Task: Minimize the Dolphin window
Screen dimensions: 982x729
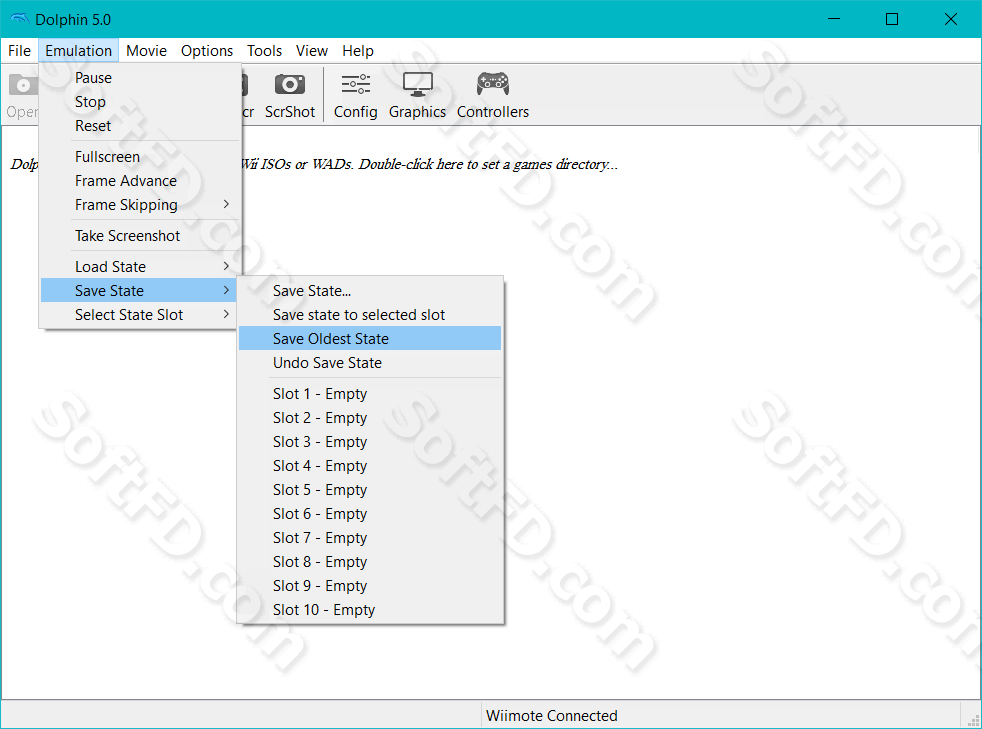Action: point(834,19)
